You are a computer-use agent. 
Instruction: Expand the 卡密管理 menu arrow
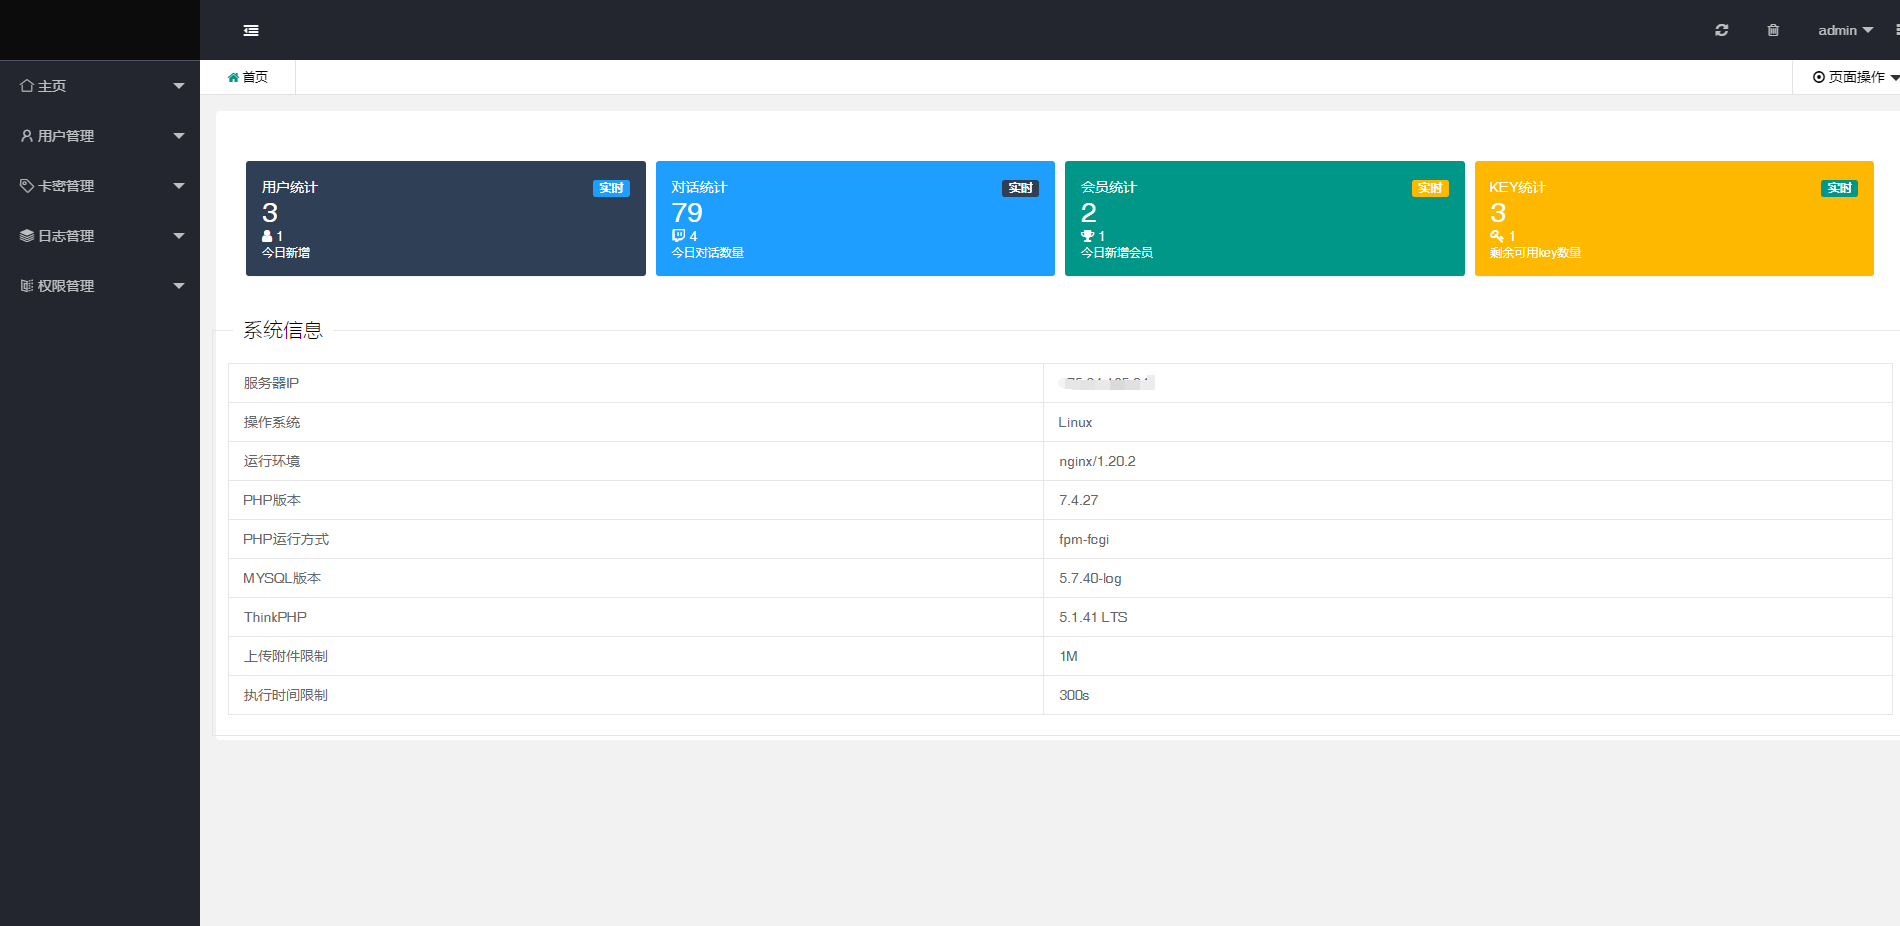(x=179, y=186)
